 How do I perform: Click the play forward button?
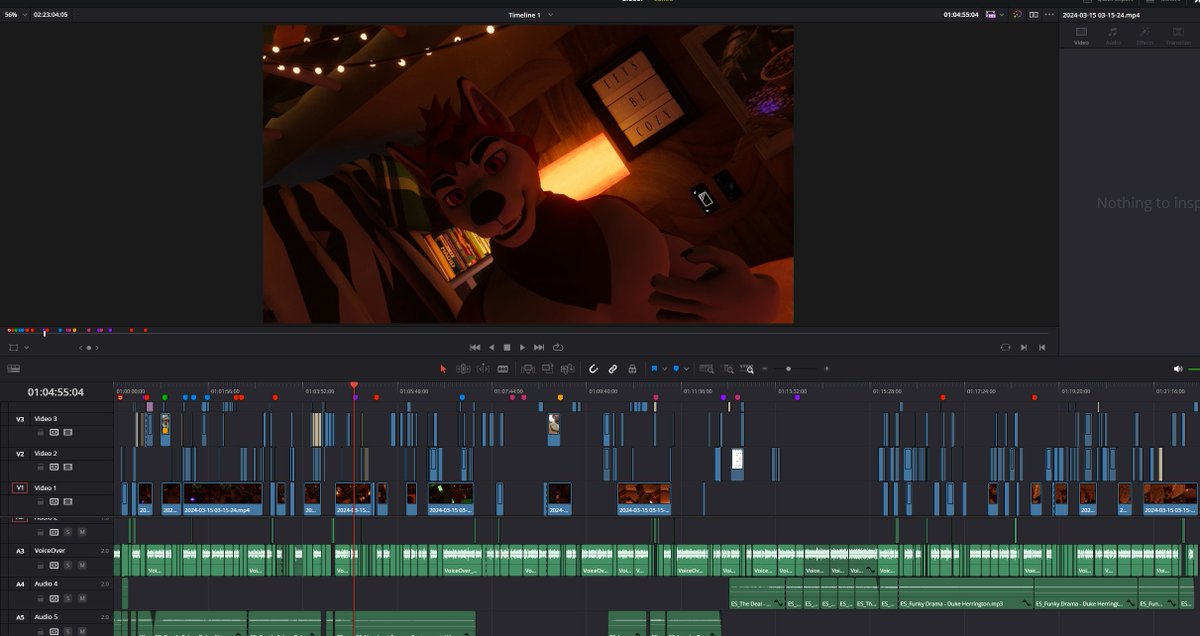coord(522,347)
